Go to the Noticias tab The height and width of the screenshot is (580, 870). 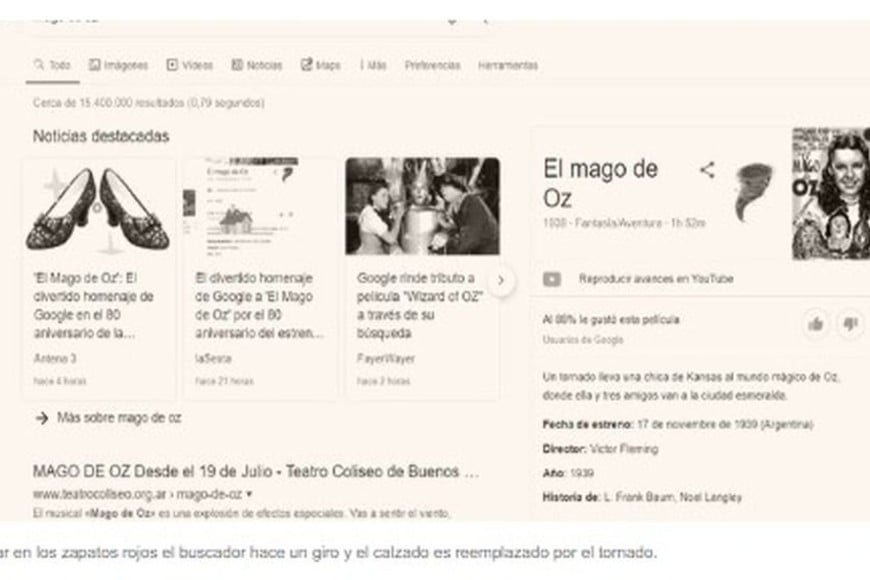click(257, 65)
